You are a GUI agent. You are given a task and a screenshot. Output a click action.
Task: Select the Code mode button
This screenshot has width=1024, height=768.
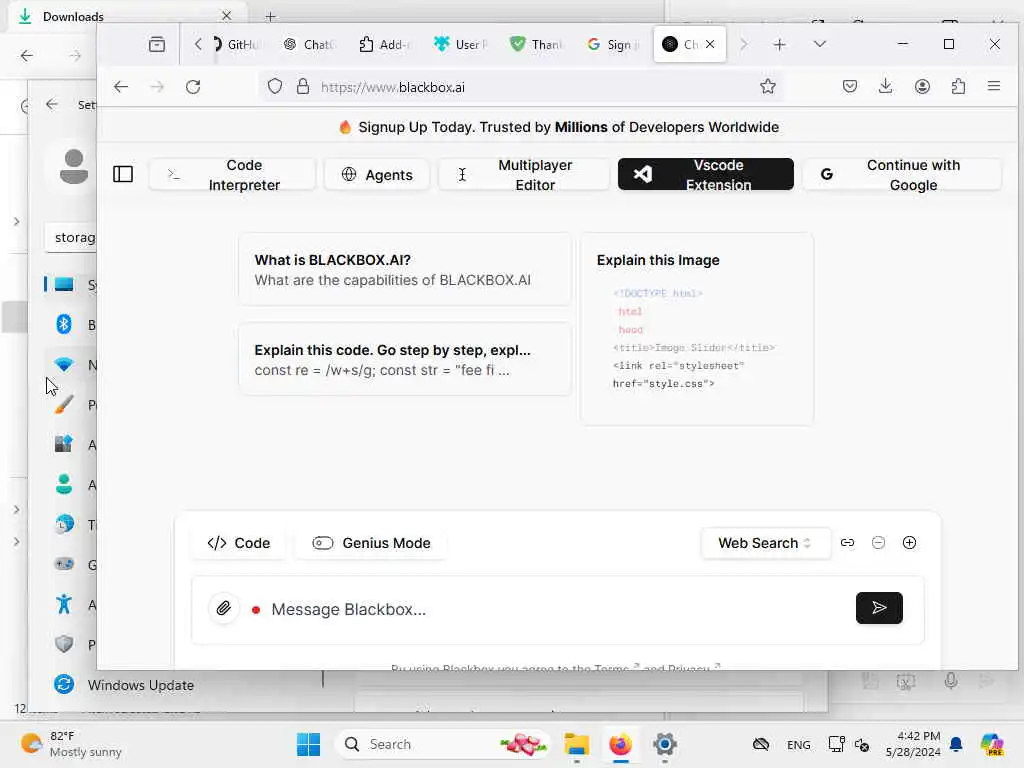[x=238, y=543]
